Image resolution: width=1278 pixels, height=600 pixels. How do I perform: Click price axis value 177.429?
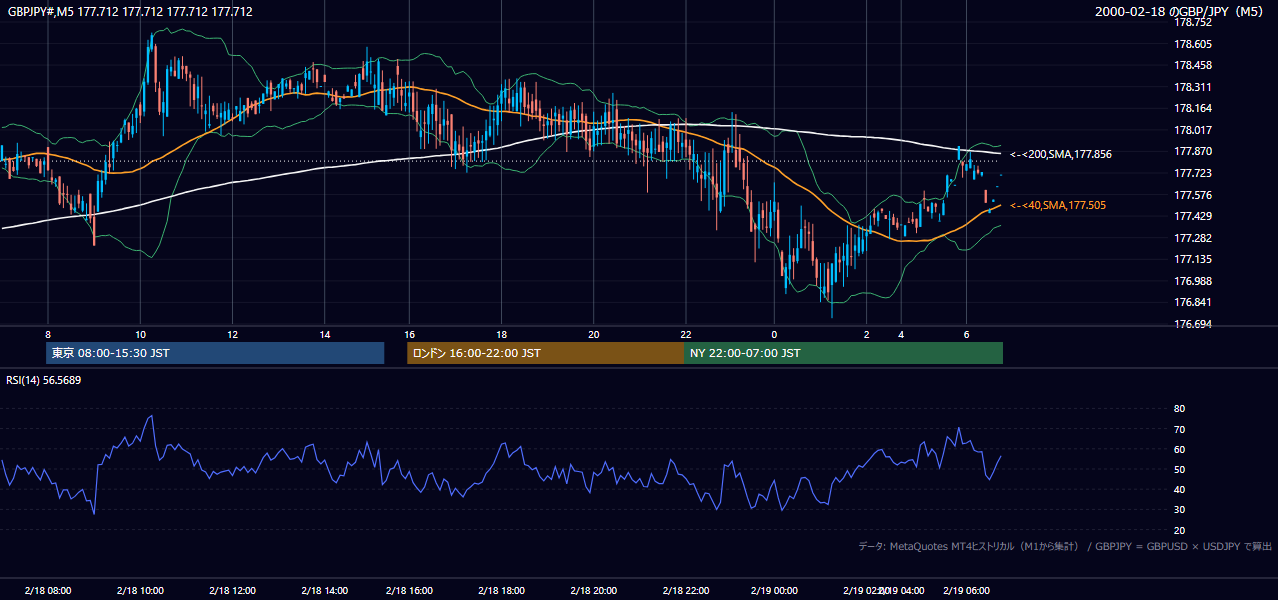1193,216
